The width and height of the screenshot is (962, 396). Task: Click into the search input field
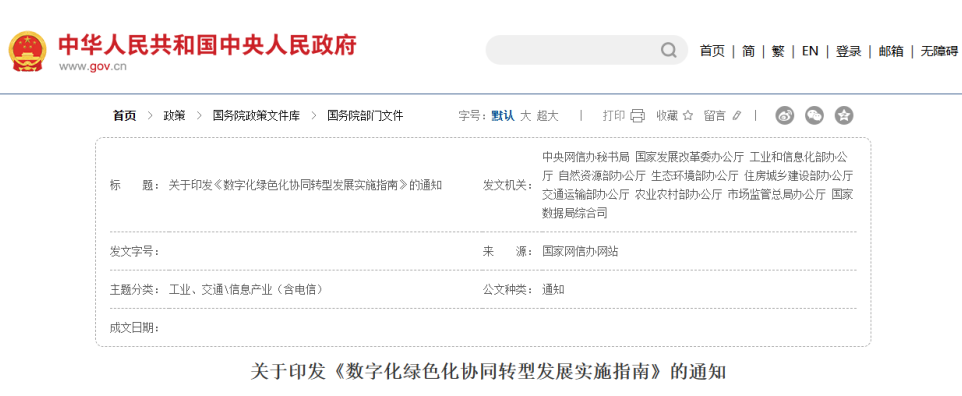[572, 50]
